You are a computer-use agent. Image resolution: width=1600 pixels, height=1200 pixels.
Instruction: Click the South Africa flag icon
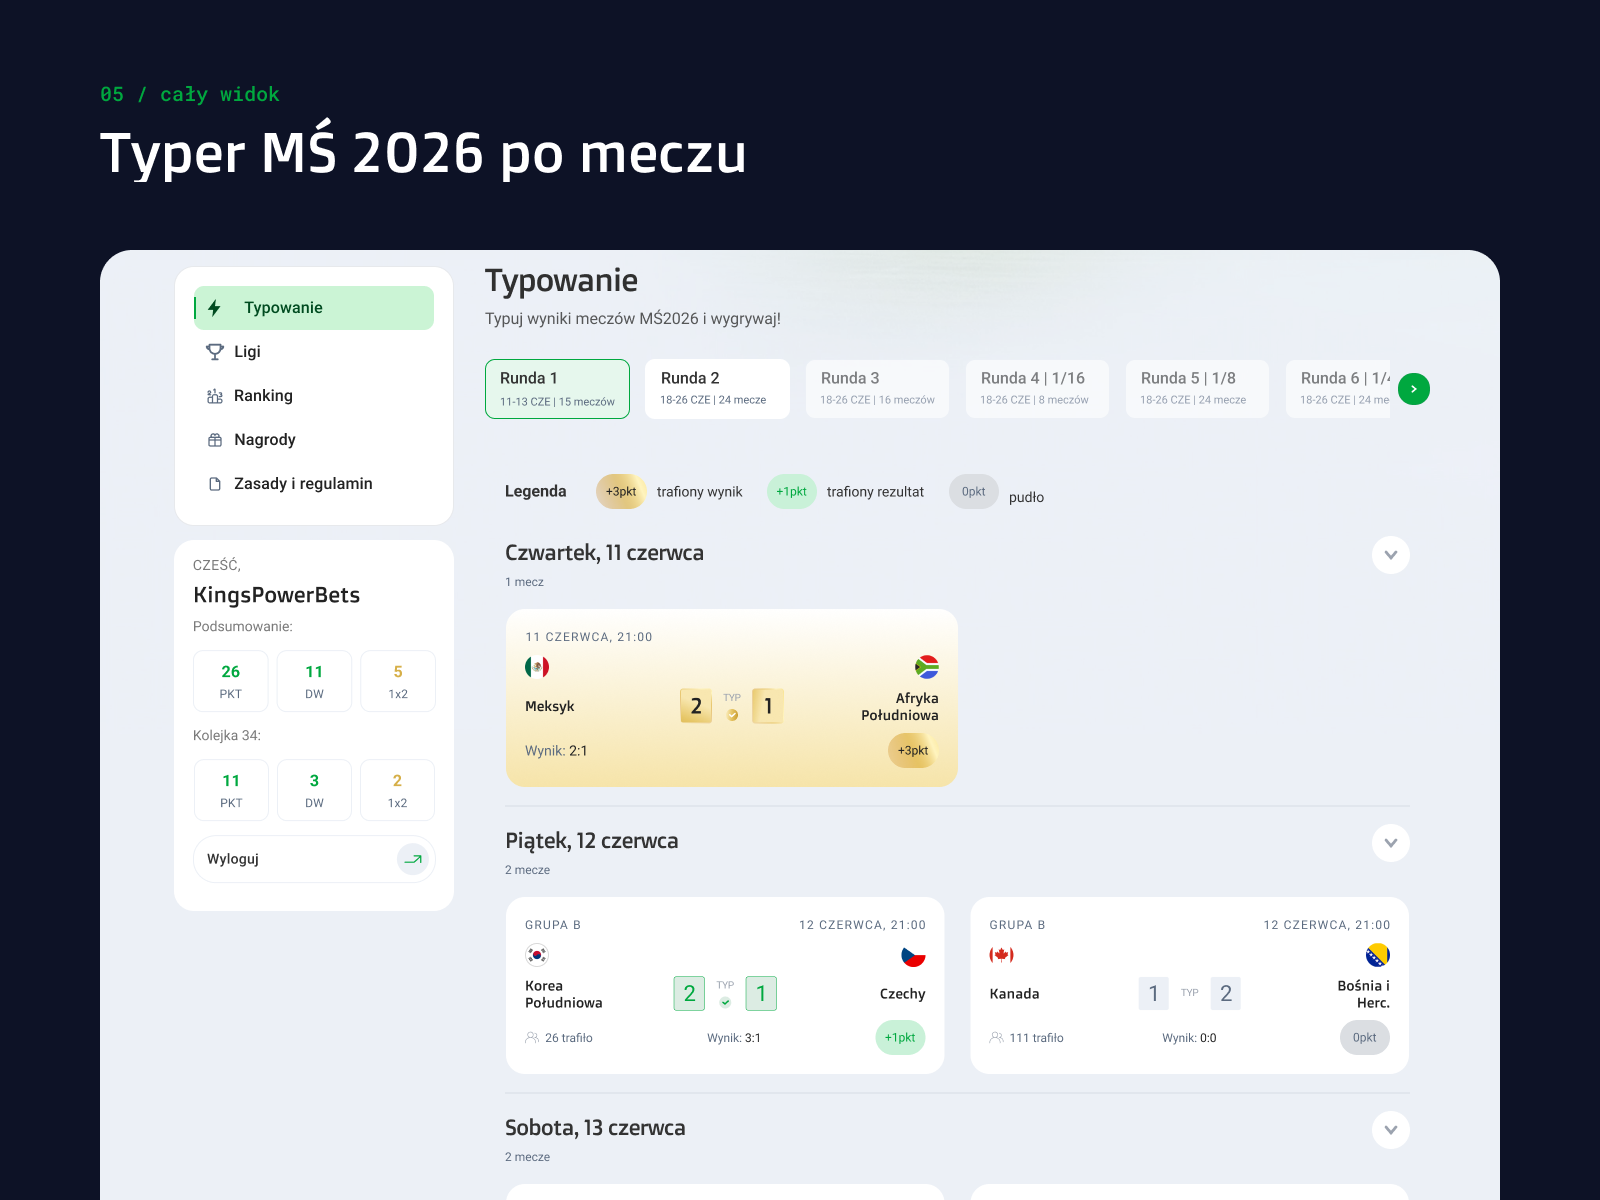926,667
